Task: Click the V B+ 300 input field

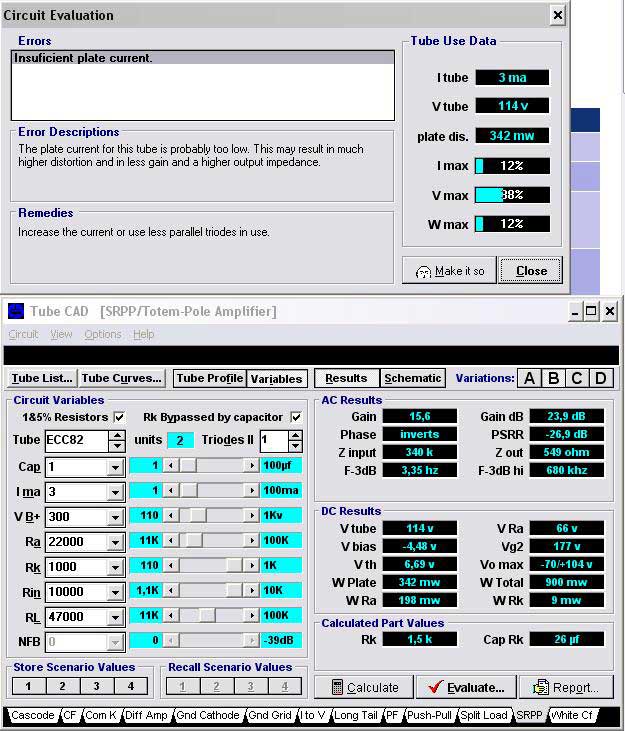Action: click(x=76, y=517)
